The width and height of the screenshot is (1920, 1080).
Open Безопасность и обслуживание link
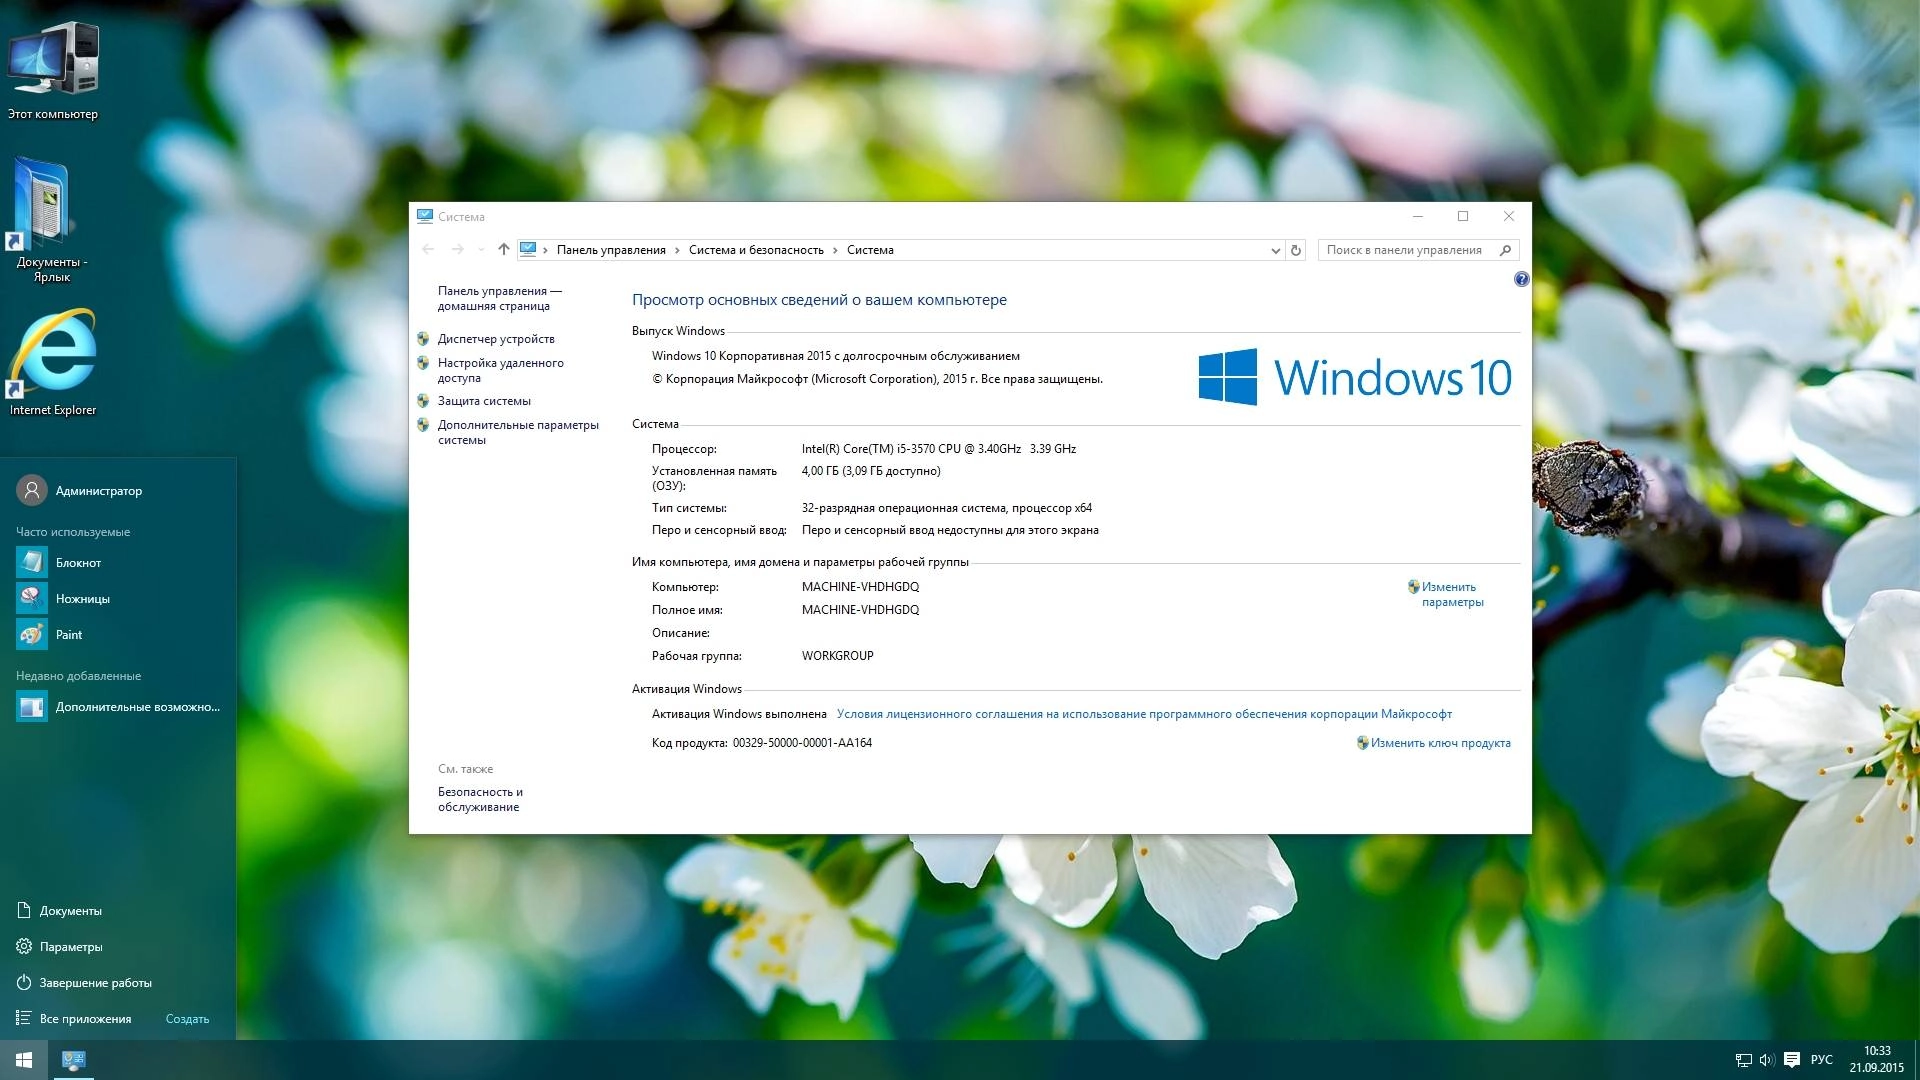(480, 799)
